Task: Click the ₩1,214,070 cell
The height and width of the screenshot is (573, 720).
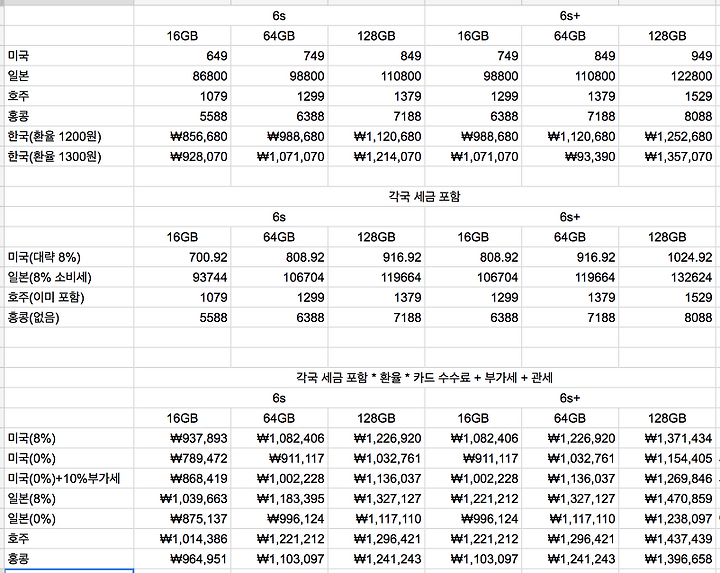Action: (x=377, y=157)
